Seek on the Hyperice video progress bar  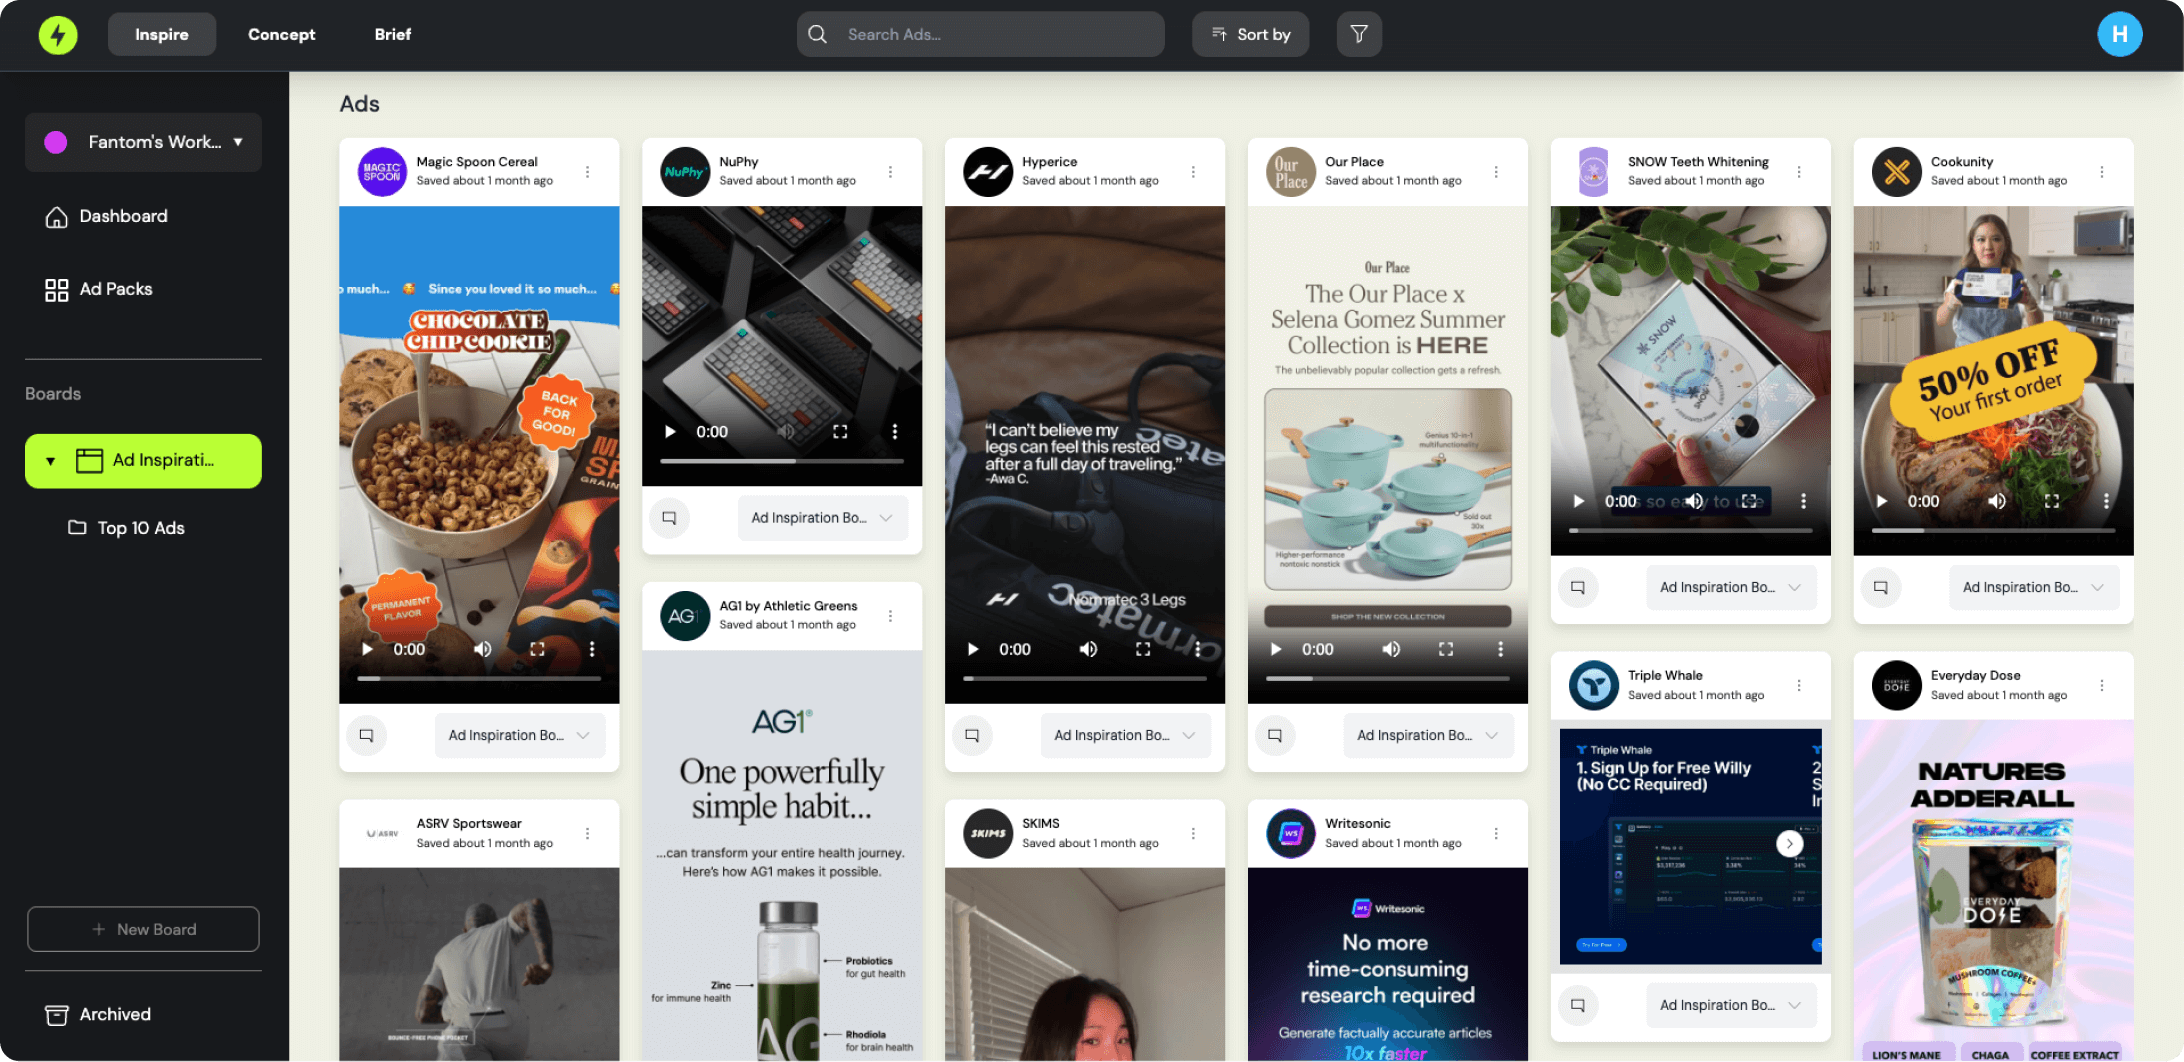[x=1085, y=679]
